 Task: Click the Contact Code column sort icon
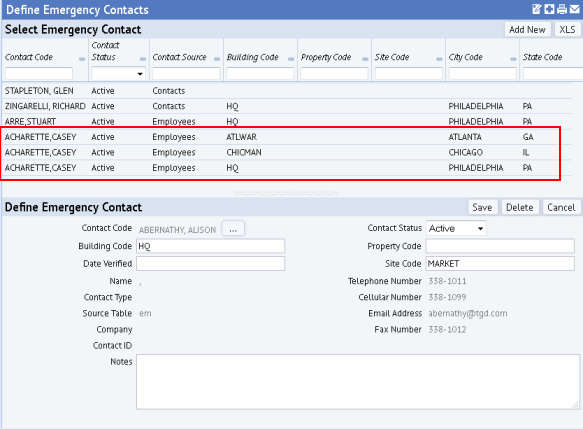tap(82, 59)
